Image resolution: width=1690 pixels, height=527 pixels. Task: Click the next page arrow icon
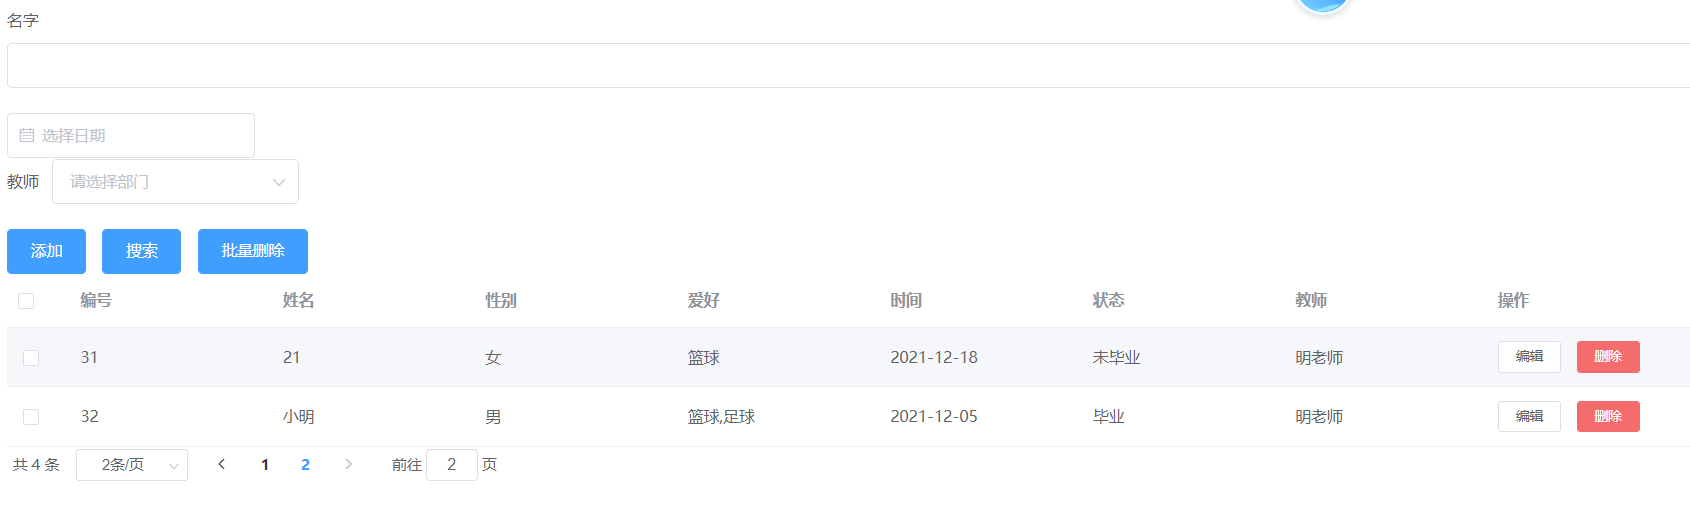click(348, 464)
